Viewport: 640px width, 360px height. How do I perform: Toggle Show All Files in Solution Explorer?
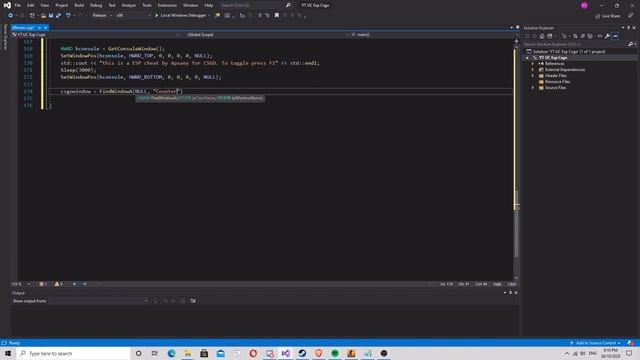(590, 36)
